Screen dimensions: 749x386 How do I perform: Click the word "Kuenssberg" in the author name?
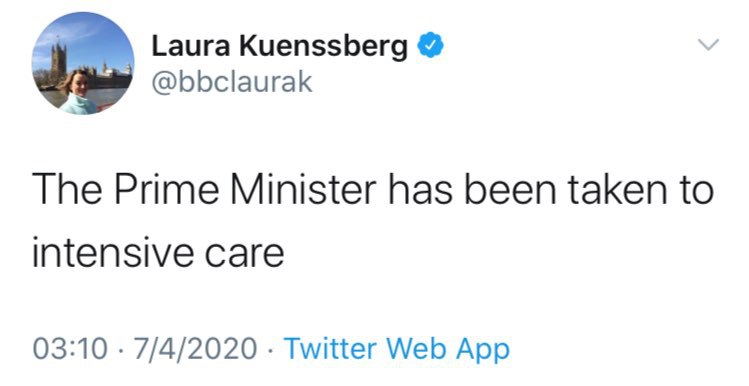pyautogui.click(x=323, y=47)
